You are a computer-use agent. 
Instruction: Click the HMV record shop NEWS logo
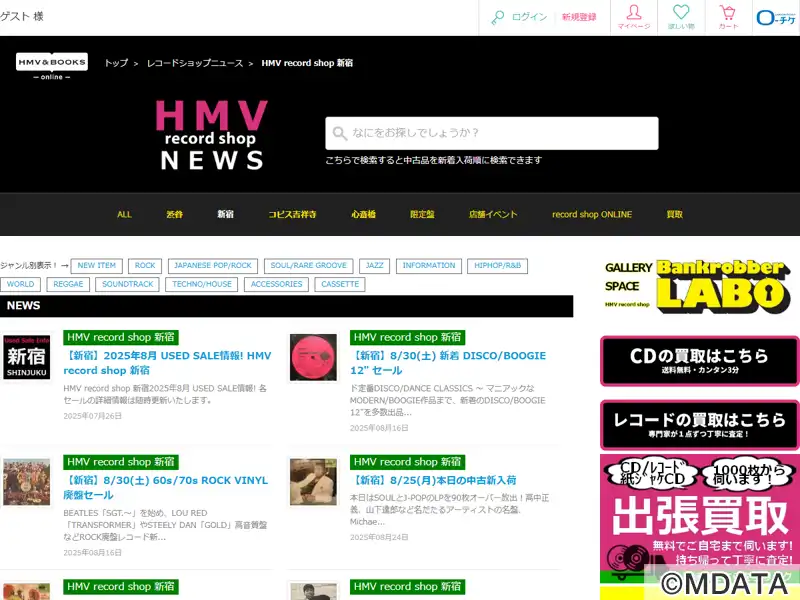click(x=212, y=135)
